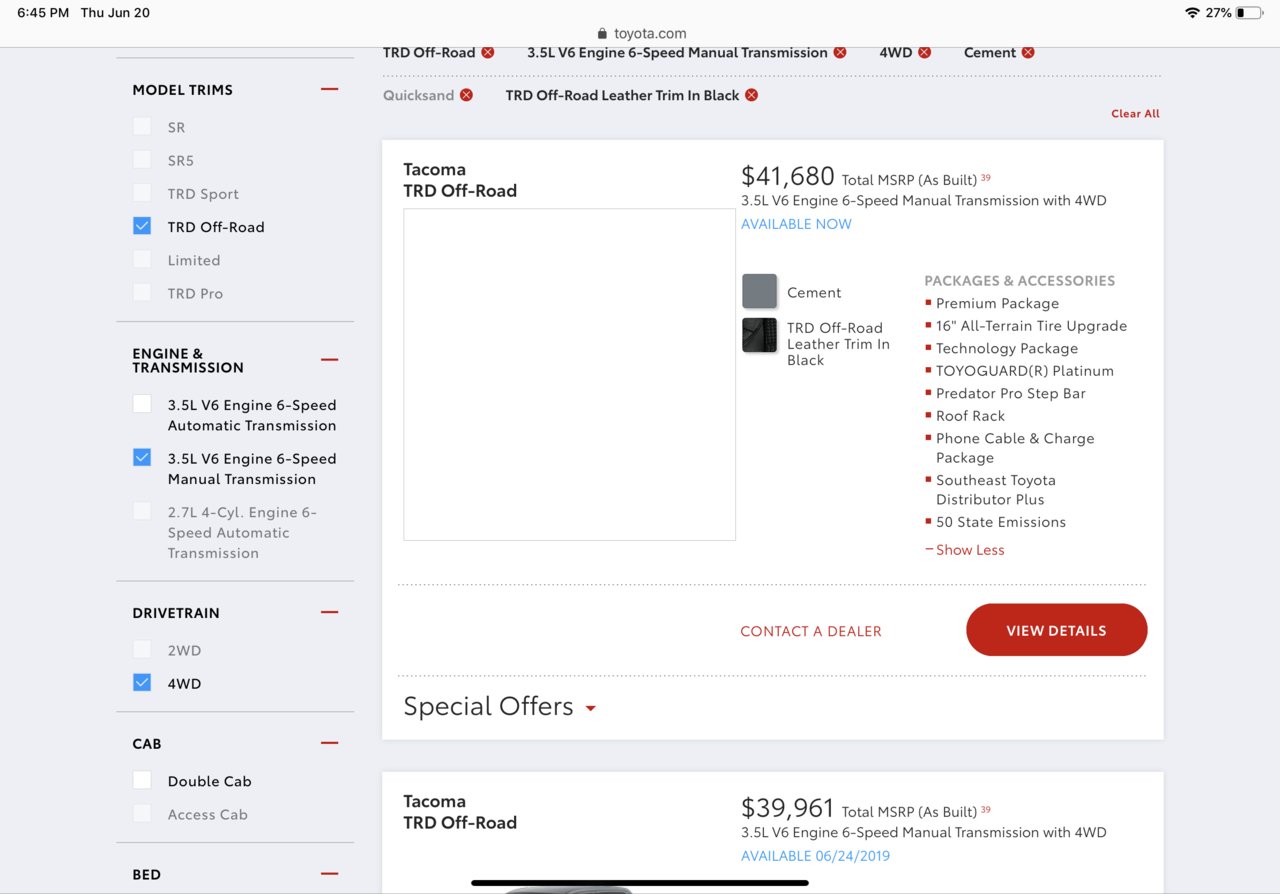Click the Southeast Toyota Distributor Plus item
This screenshot has width=1280, height=894.
[996, 490]
